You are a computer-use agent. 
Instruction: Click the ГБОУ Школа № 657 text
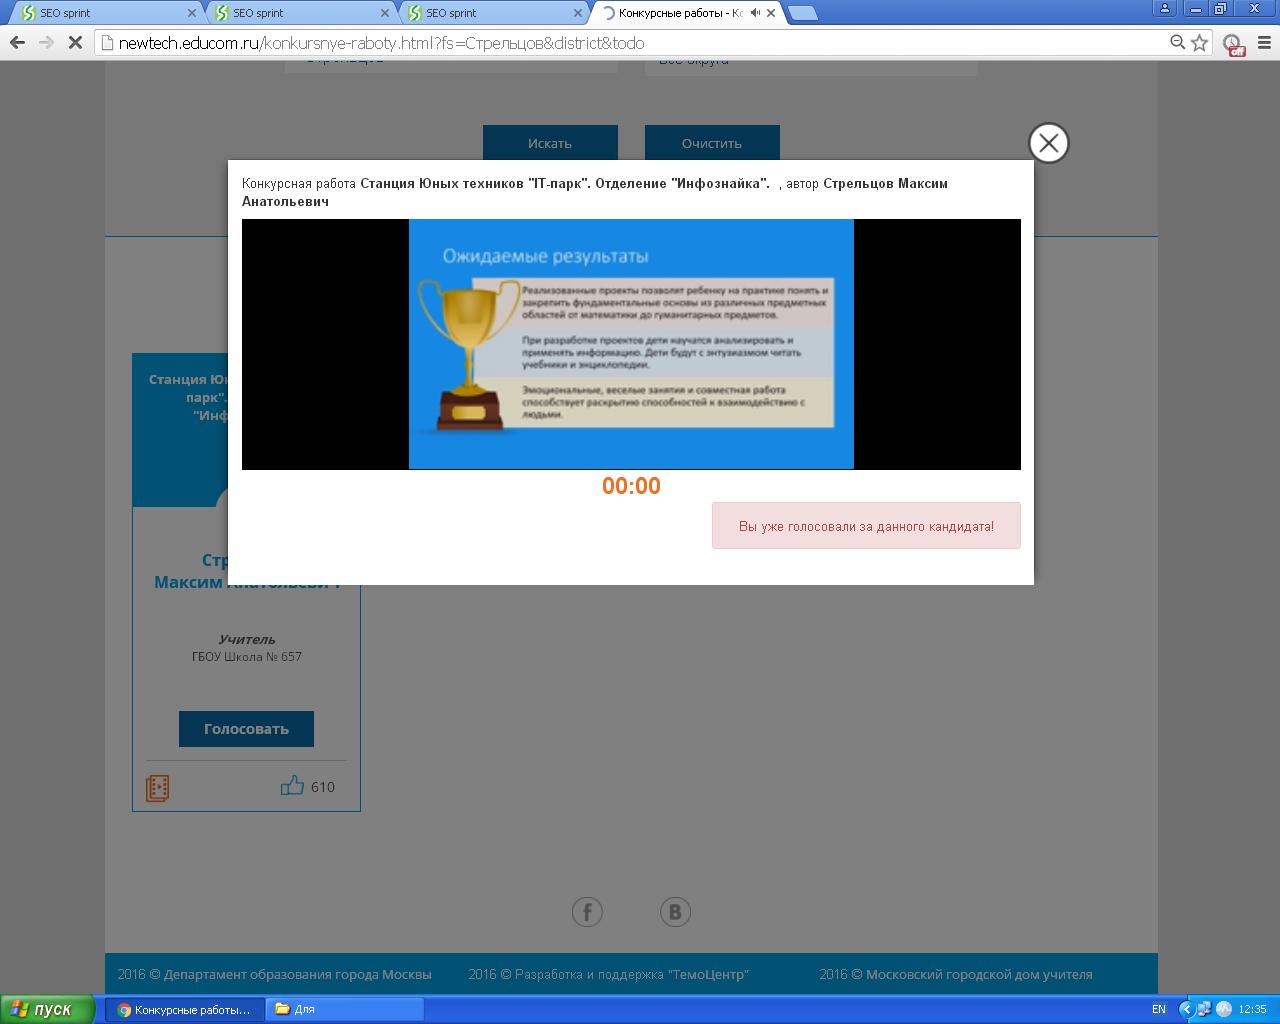(247, 657)
